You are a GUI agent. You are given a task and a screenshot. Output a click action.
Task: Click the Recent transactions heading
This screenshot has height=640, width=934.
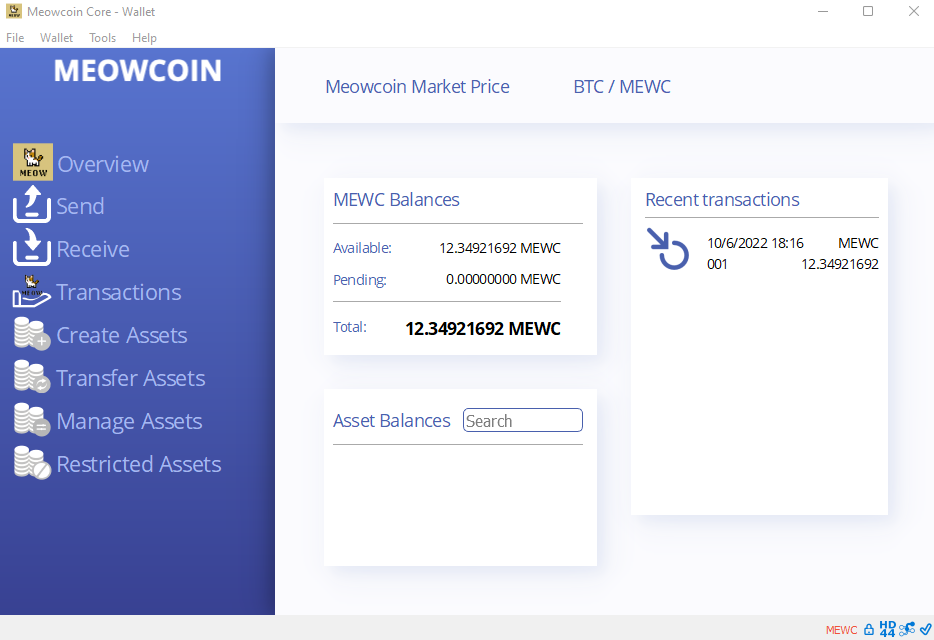722,200
